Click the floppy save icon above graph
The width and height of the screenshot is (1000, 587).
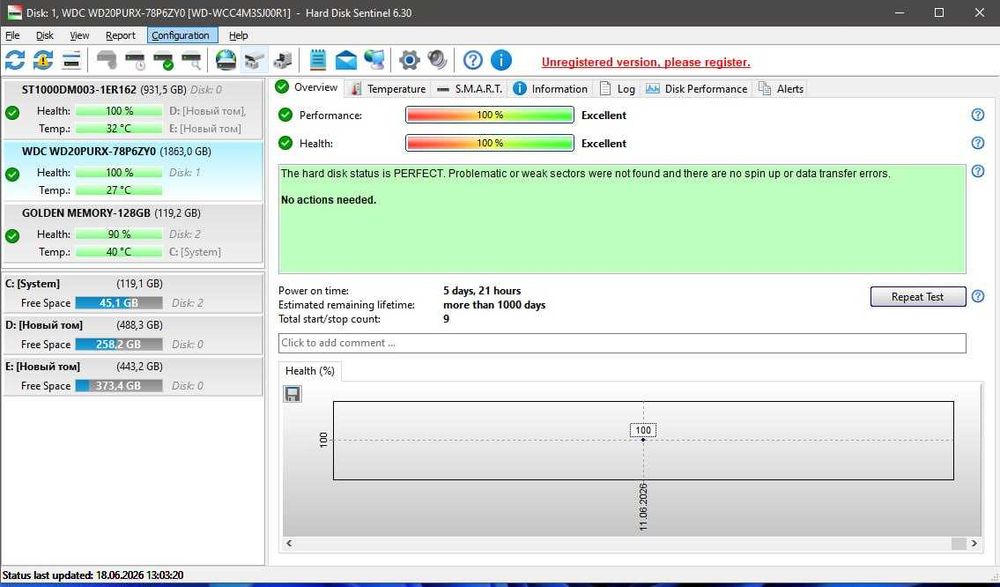coord(292,394)
